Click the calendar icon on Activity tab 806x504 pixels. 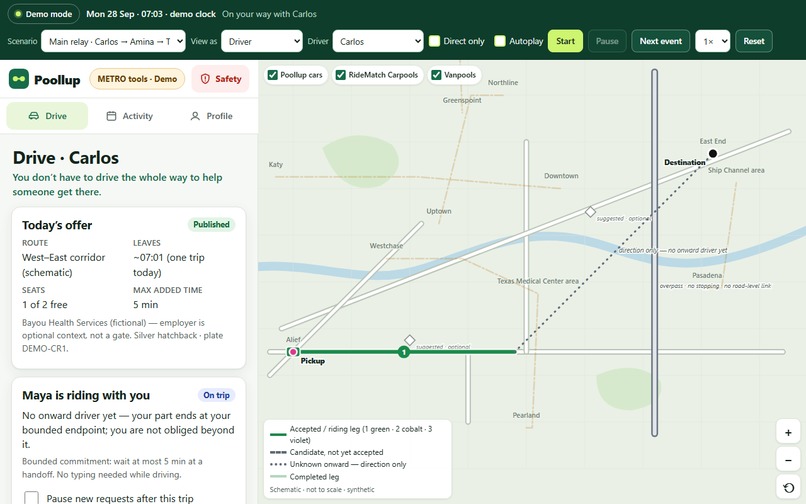point(111,116)
